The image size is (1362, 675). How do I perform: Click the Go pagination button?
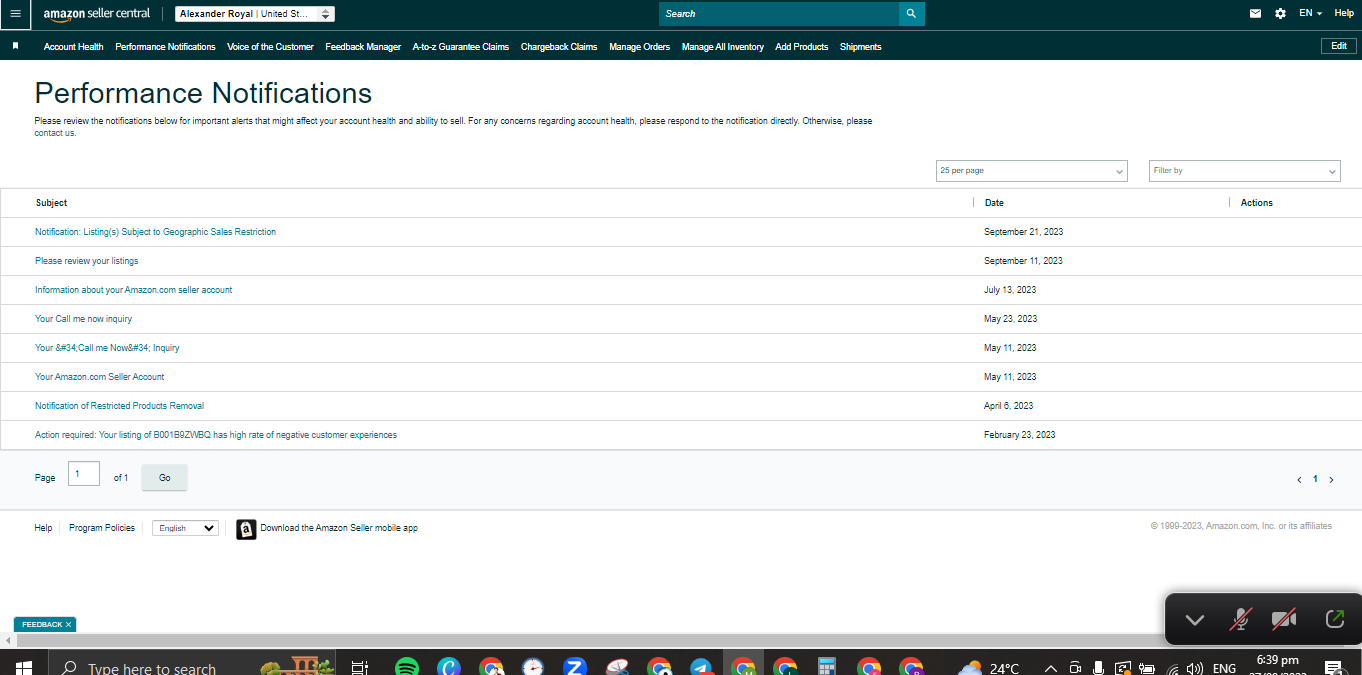[165, 478]
